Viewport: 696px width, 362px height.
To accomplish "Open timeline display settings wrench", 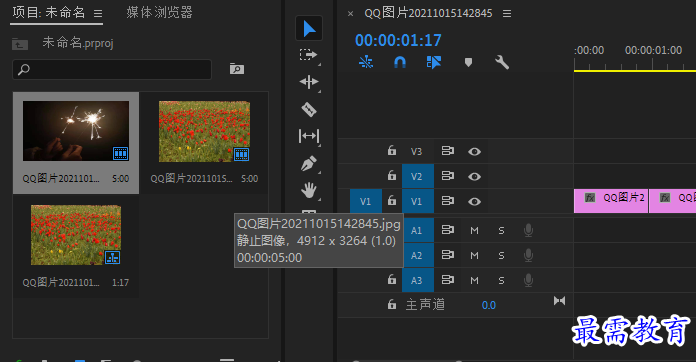I will click(x=502, y=62).
